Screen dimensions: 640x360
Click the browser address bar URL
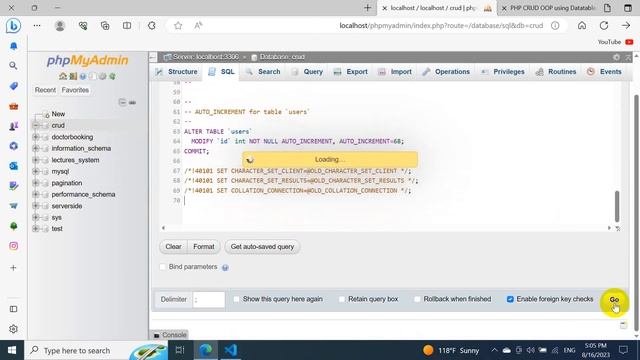click(441, 26)
